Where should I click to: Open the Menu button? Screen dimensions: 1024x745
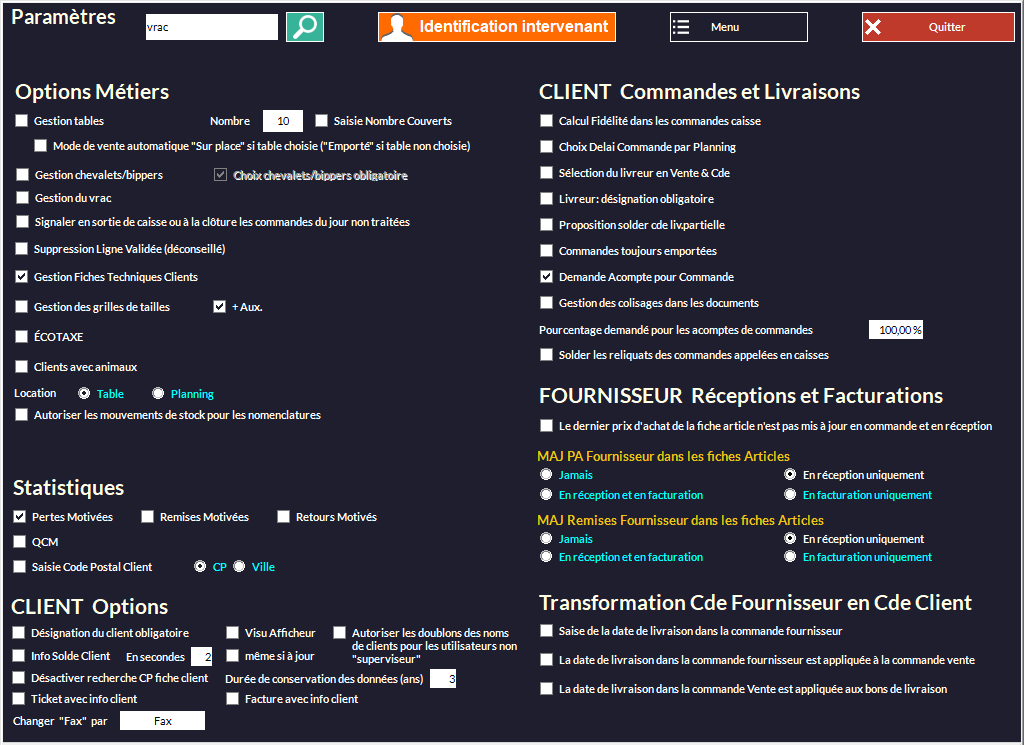pos(738,27)
